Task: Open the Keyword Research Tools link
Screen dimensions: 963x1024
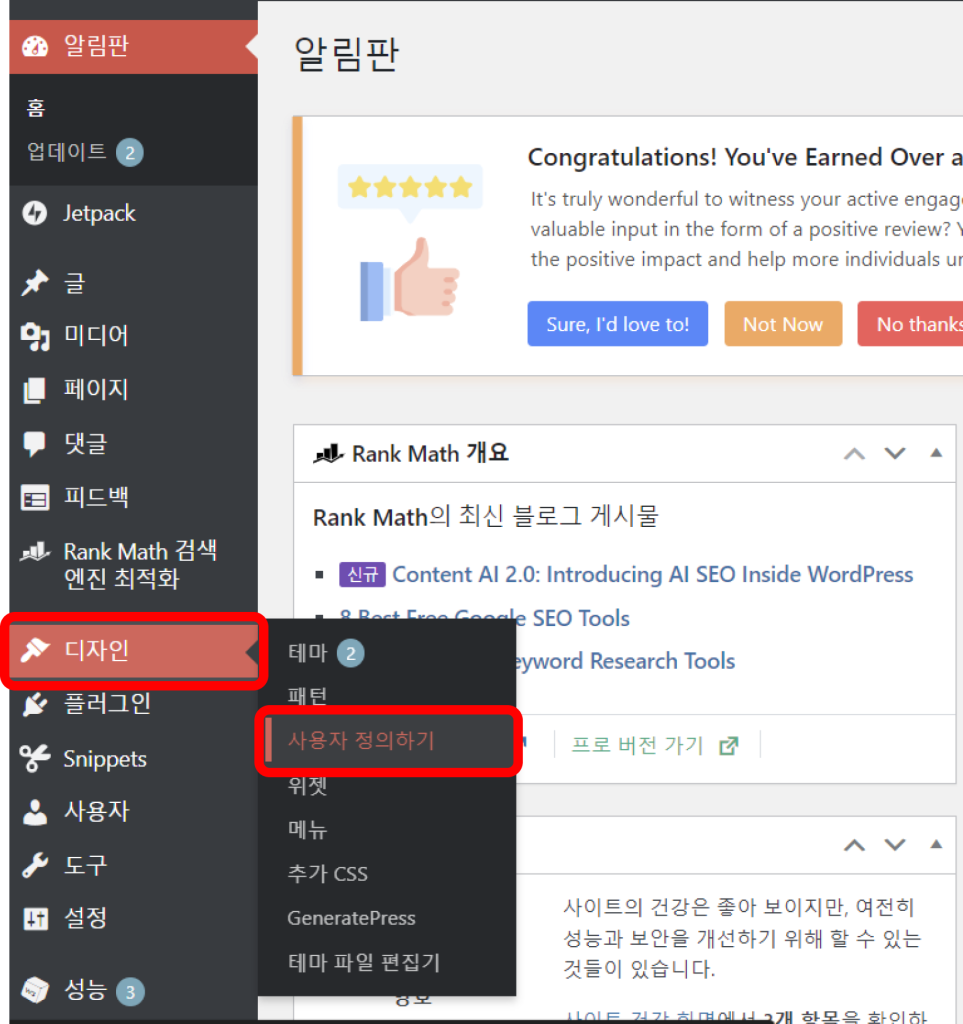Action: [626, 661]
